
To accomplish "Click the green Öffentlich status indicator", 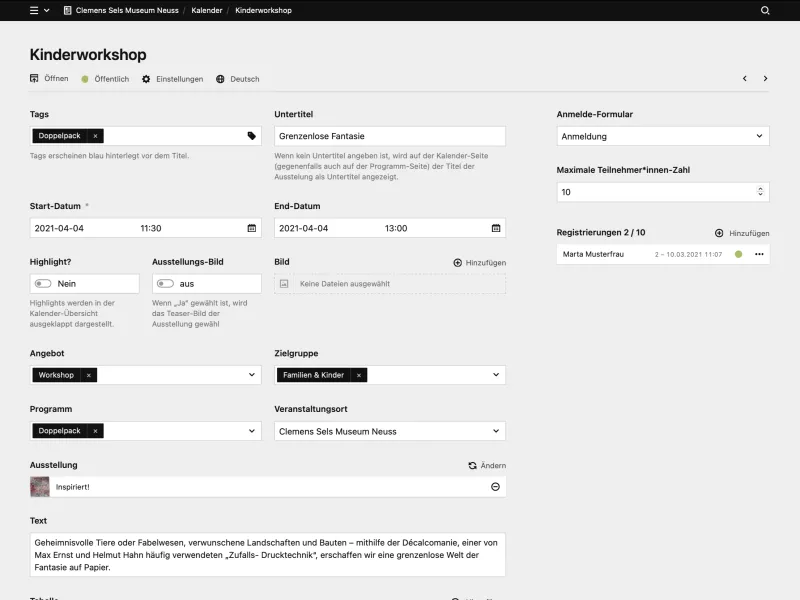I will click(x=85, y=79).
